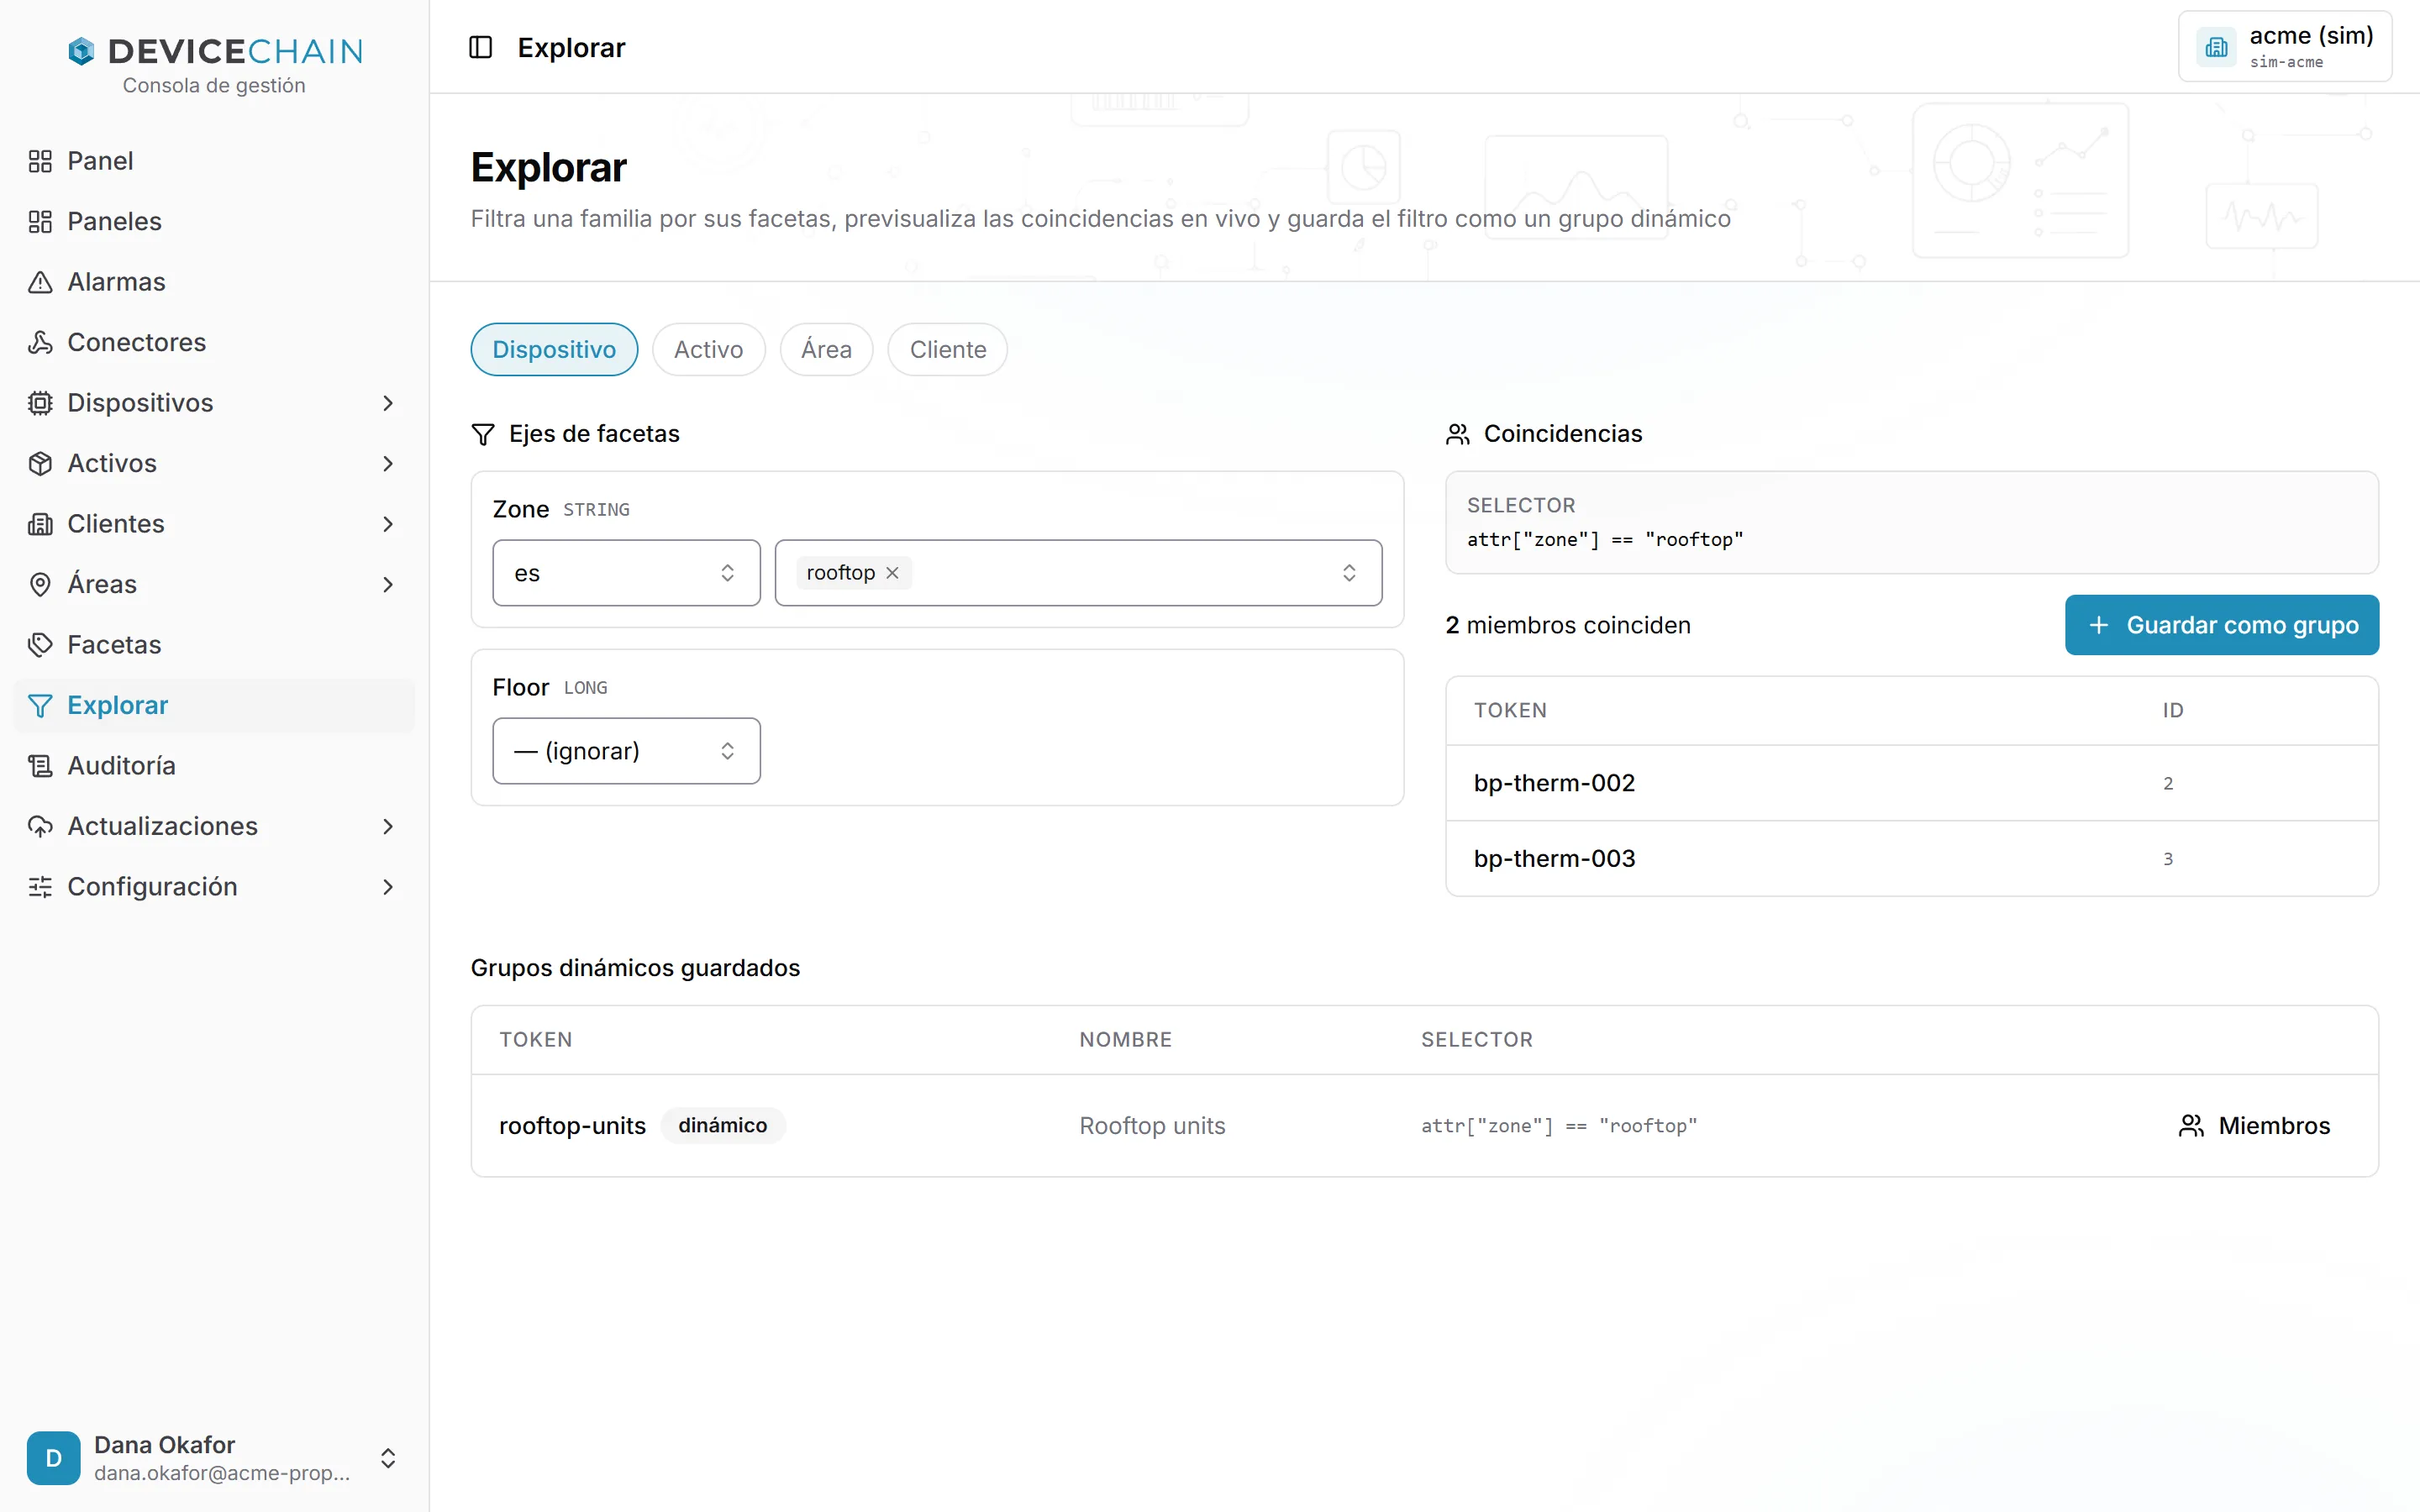
Task: Click the Conectores plug icon
Action: tap(40, 342)
